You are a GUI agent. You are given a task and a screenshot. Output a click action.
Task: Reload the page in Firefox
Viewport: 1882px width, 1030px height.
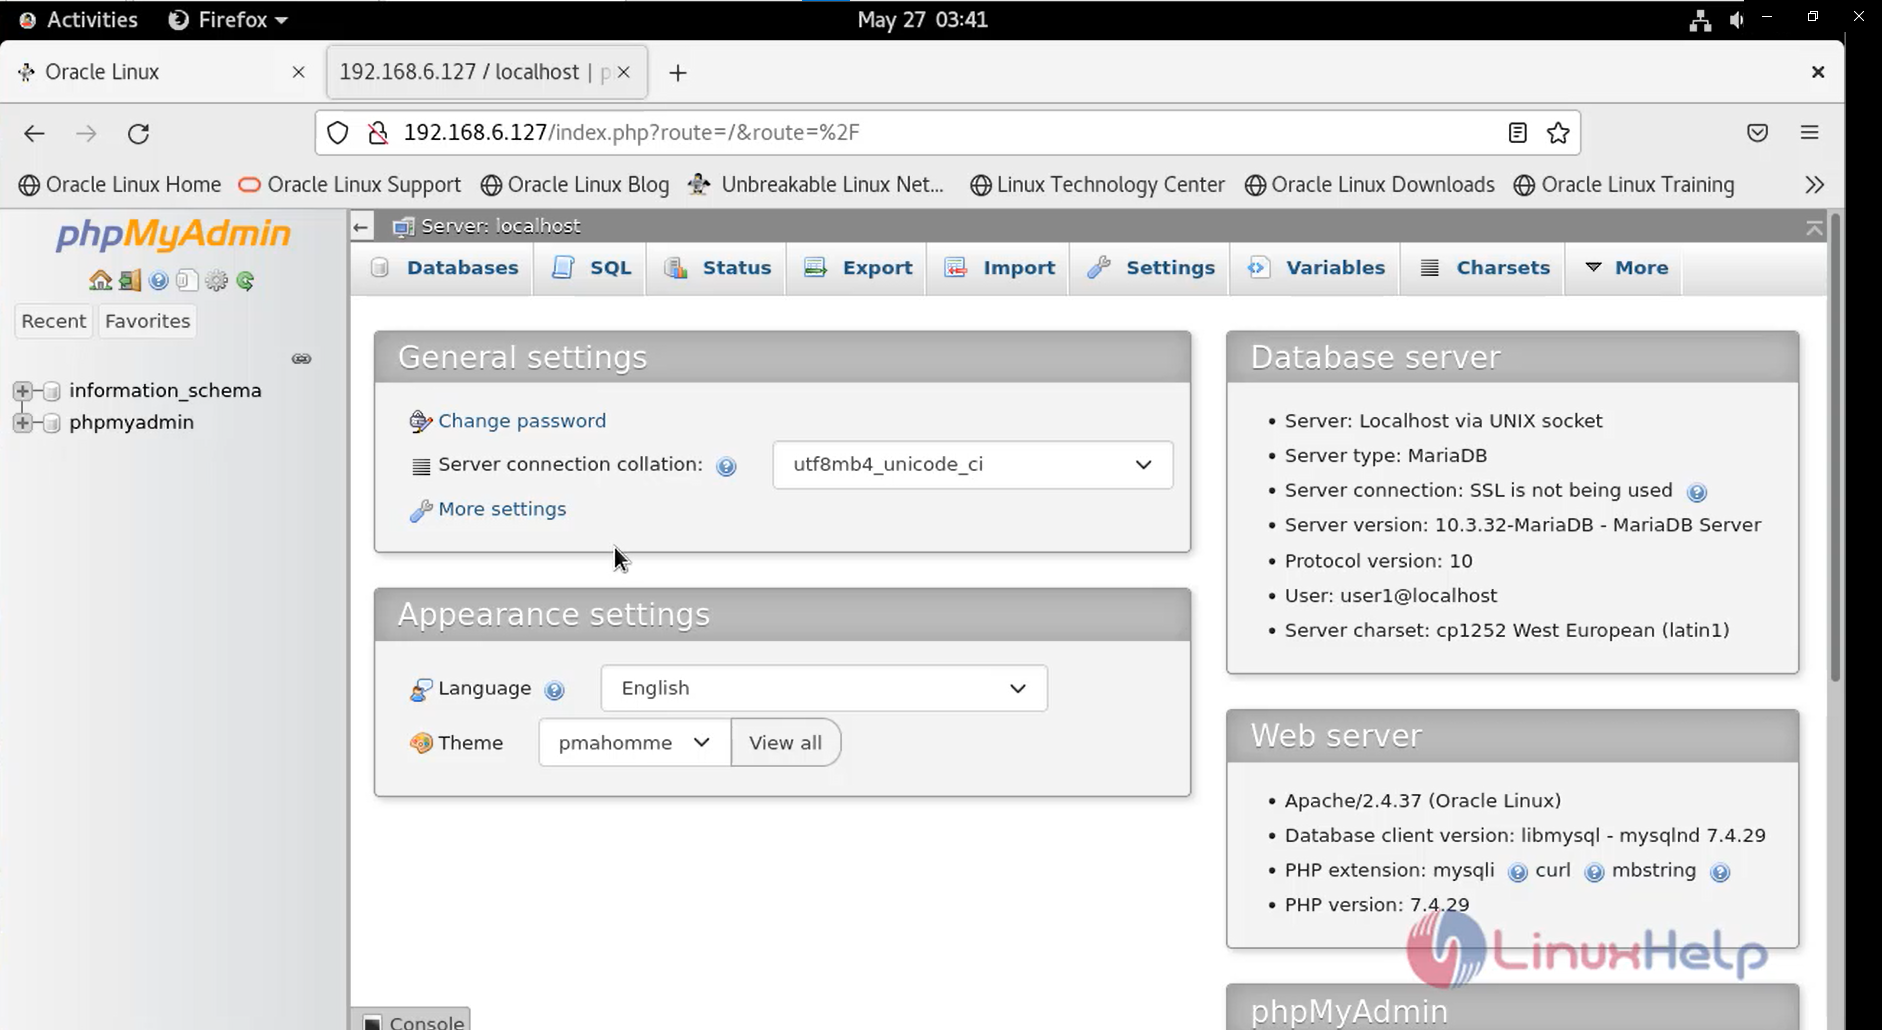click(x=138, y=133)
